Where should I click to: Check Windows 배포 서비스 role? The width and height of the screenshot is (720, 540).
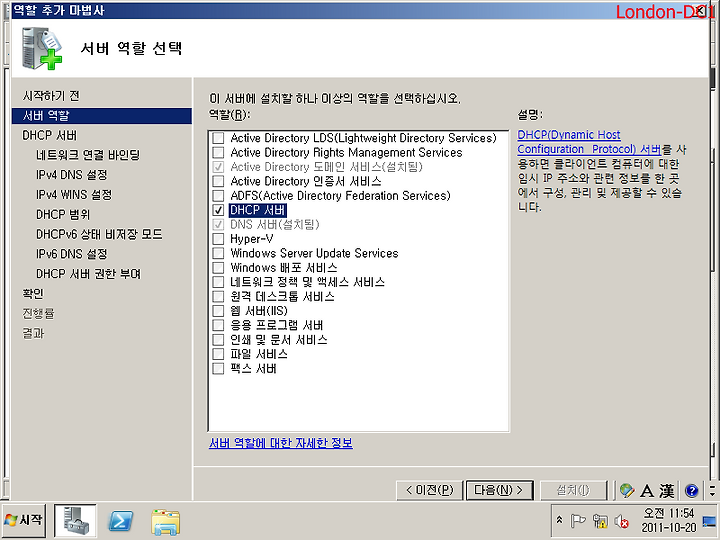pos(218,267)
